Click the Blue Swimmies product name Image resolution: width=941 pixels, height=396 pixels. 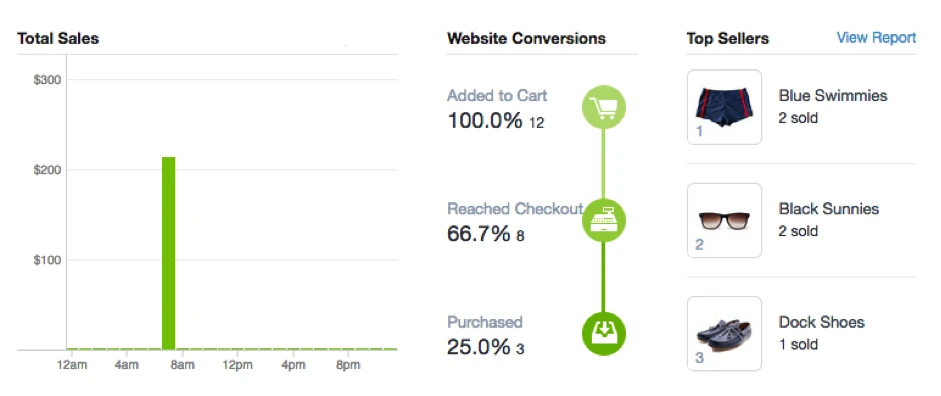click(833, 95)
